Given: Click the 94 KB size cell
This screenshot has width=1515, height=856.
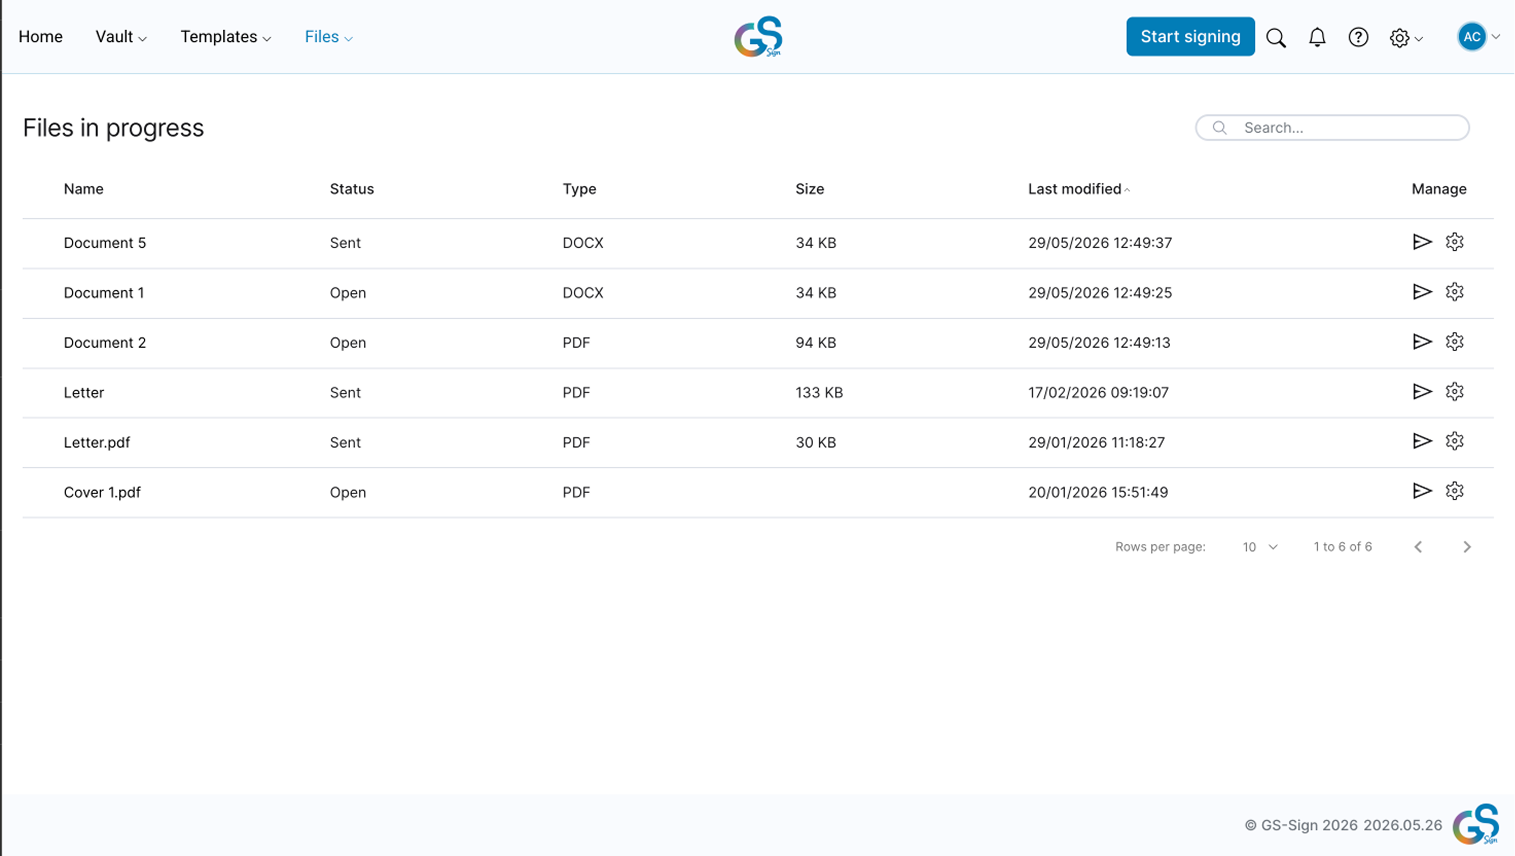Looking at the screenshot, I should pyautogui.click(x=816, y=343).
